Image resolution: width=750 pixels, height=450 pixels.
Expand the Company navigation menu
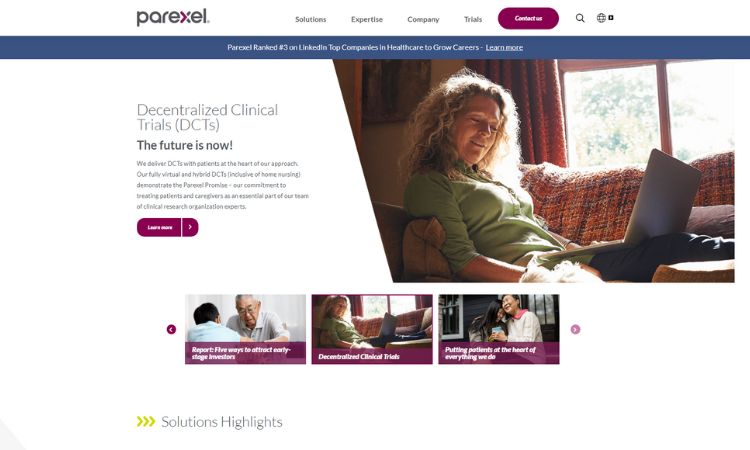tap(423, 19)
